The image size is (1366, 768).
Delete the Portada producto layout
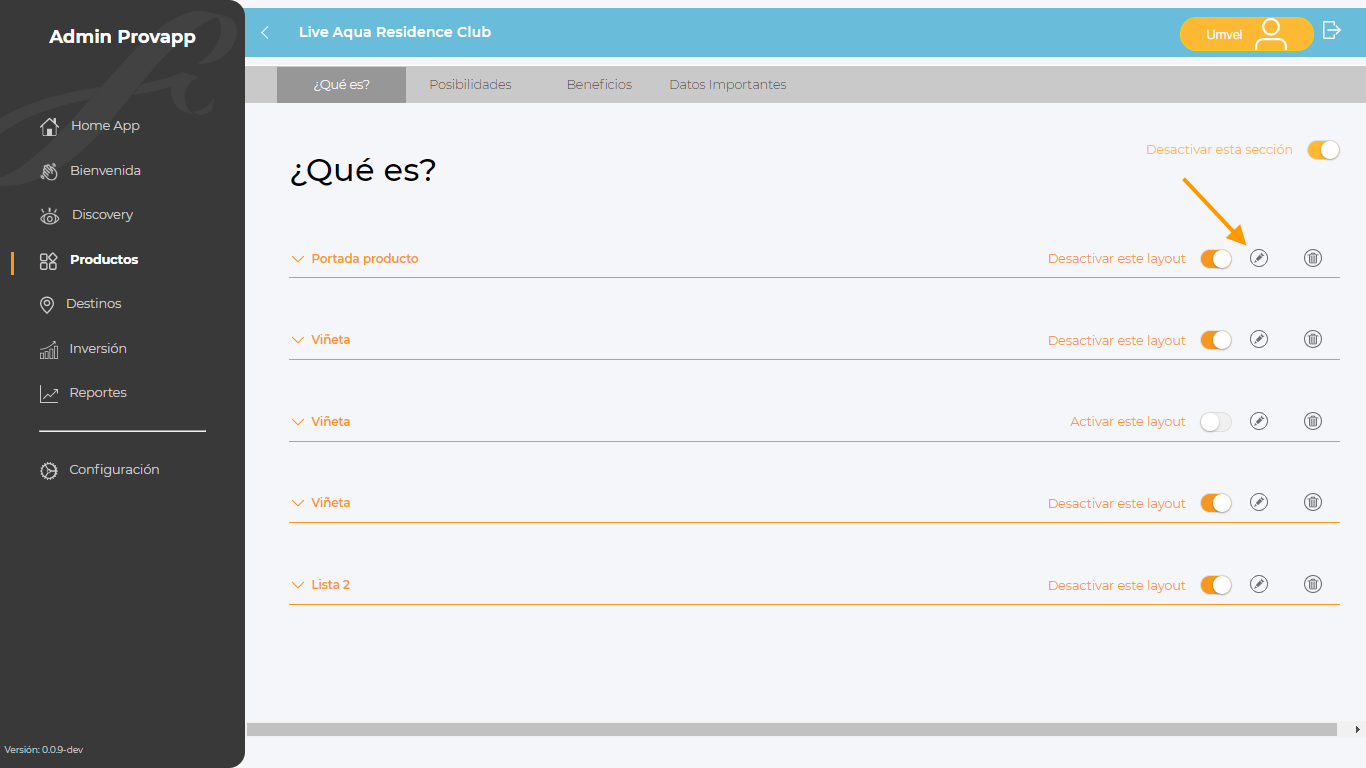pos(1313,258)
